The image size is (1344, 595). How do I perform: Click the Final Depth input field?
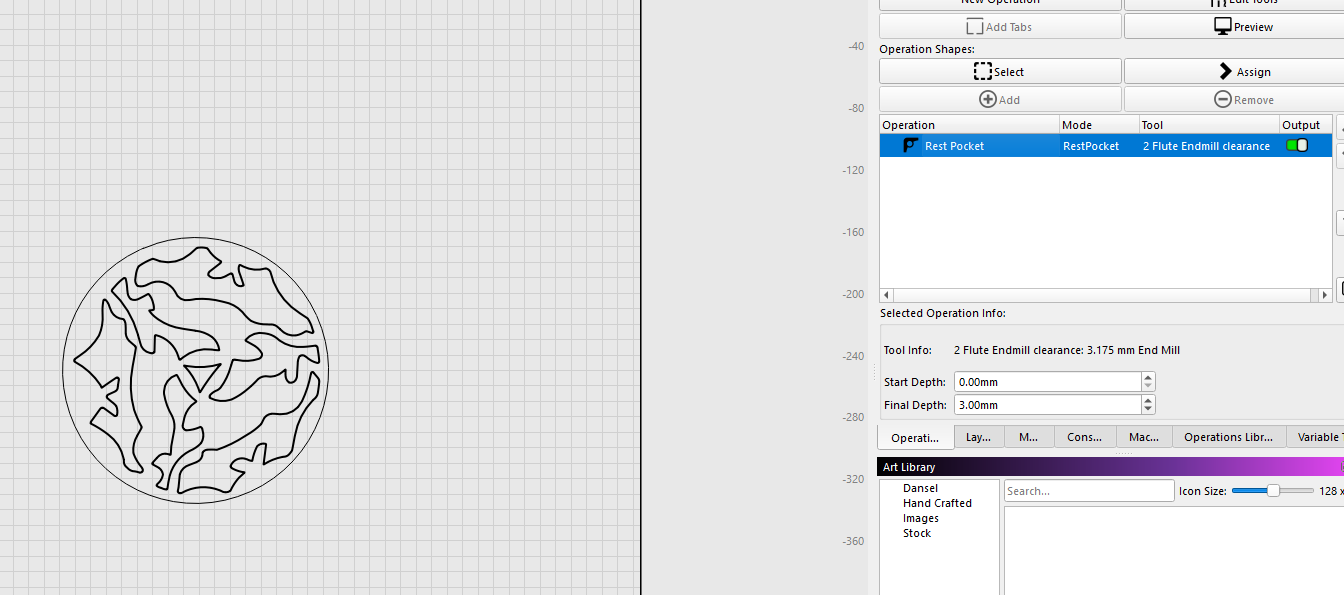(x=1046, y=405)
